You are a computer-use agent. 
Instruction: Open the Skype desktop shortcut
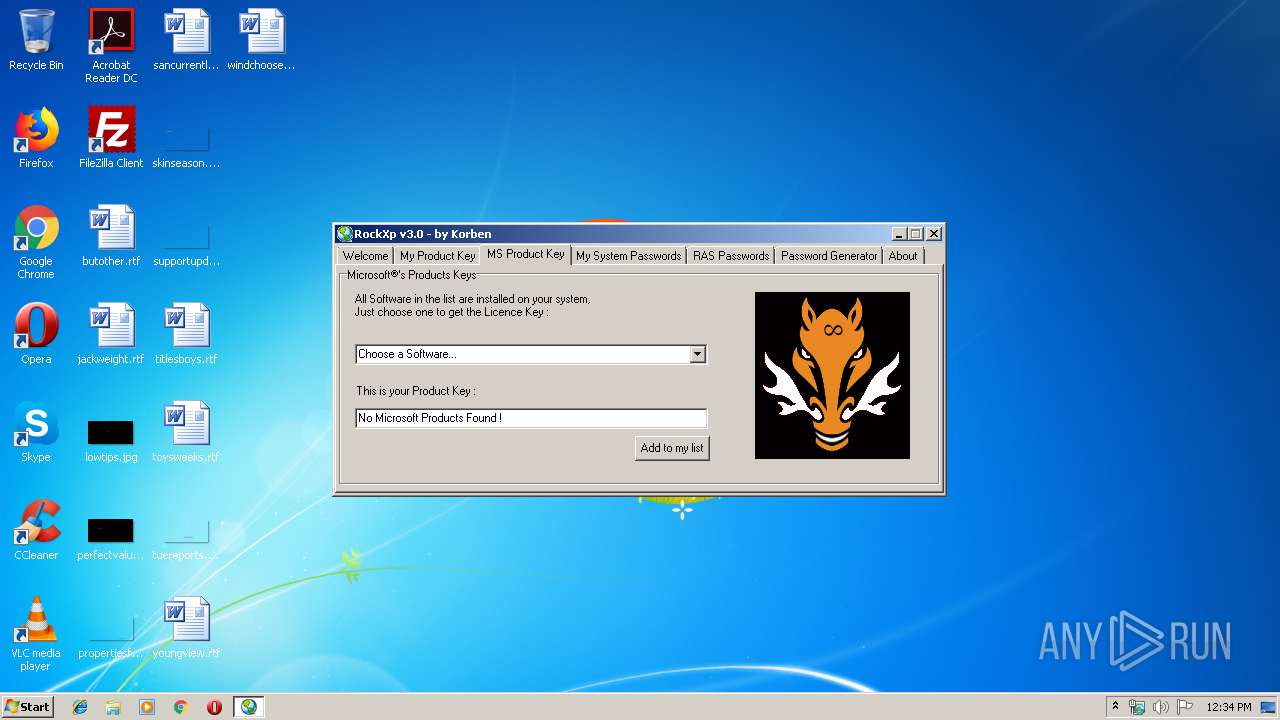point(36,432)
